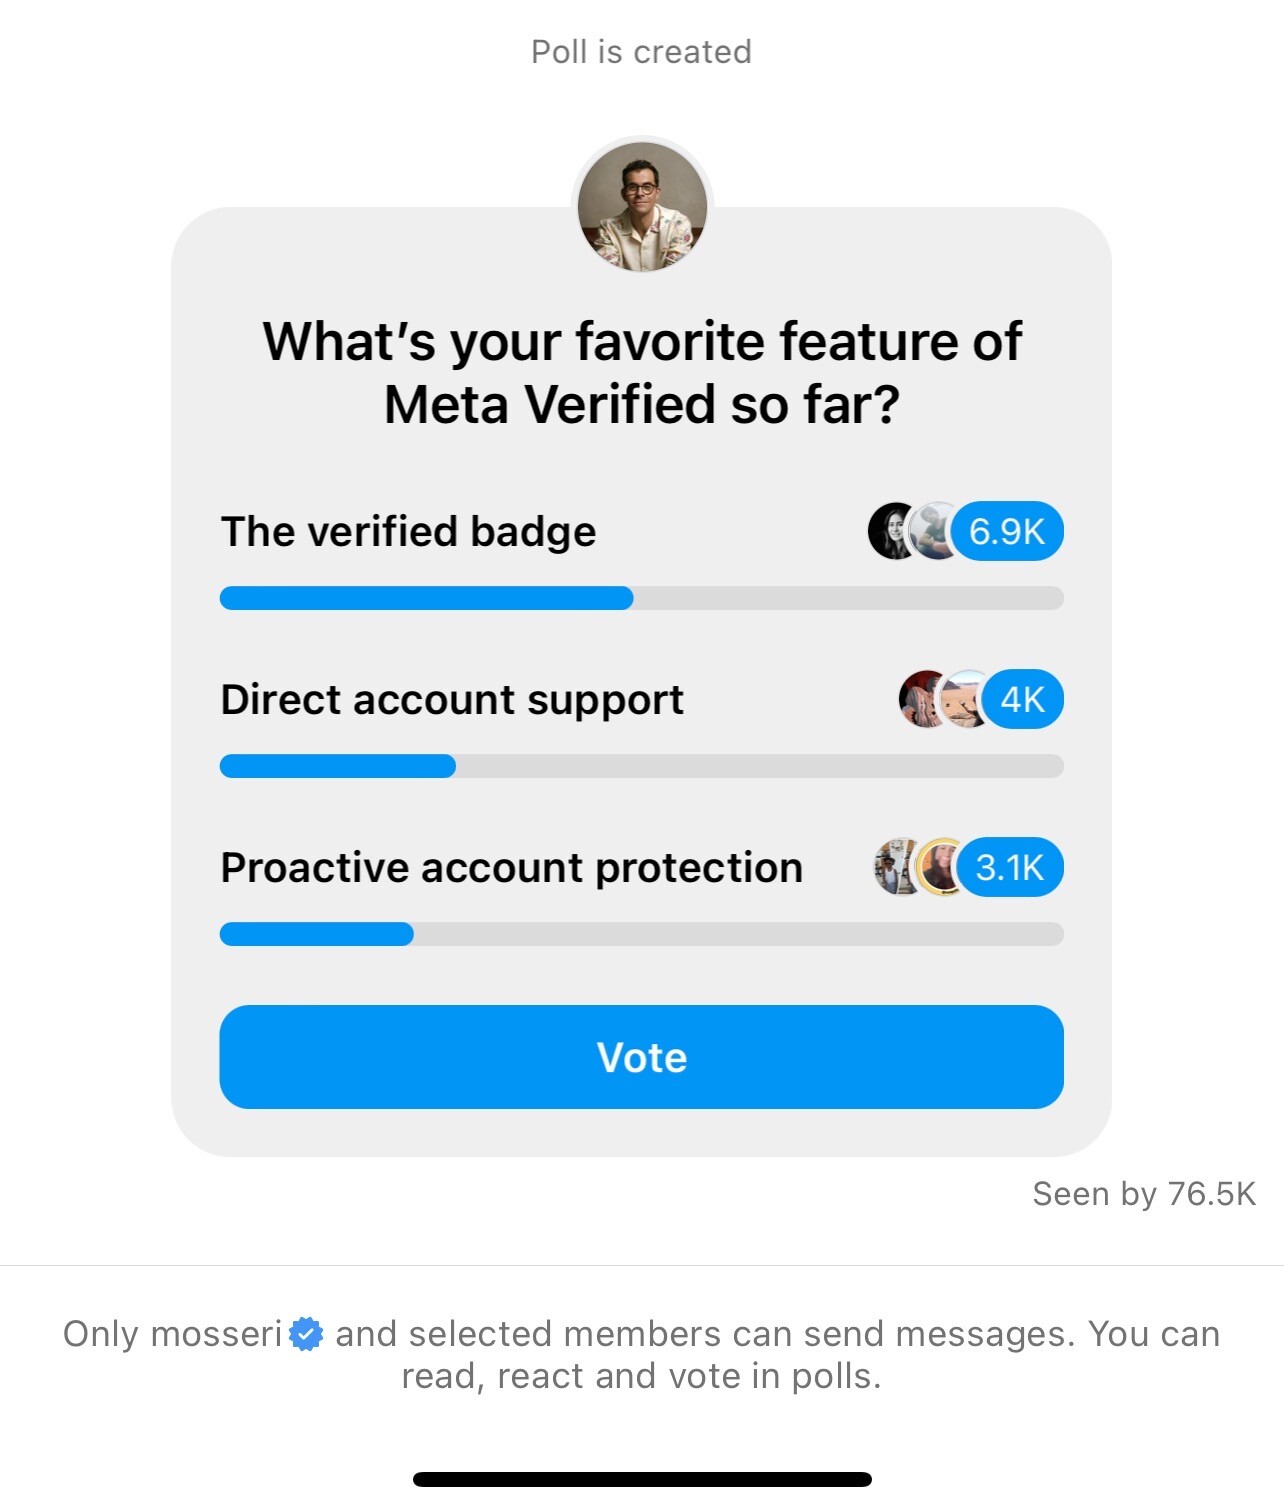Open the poll creator's profile picture

pos(642,207)
